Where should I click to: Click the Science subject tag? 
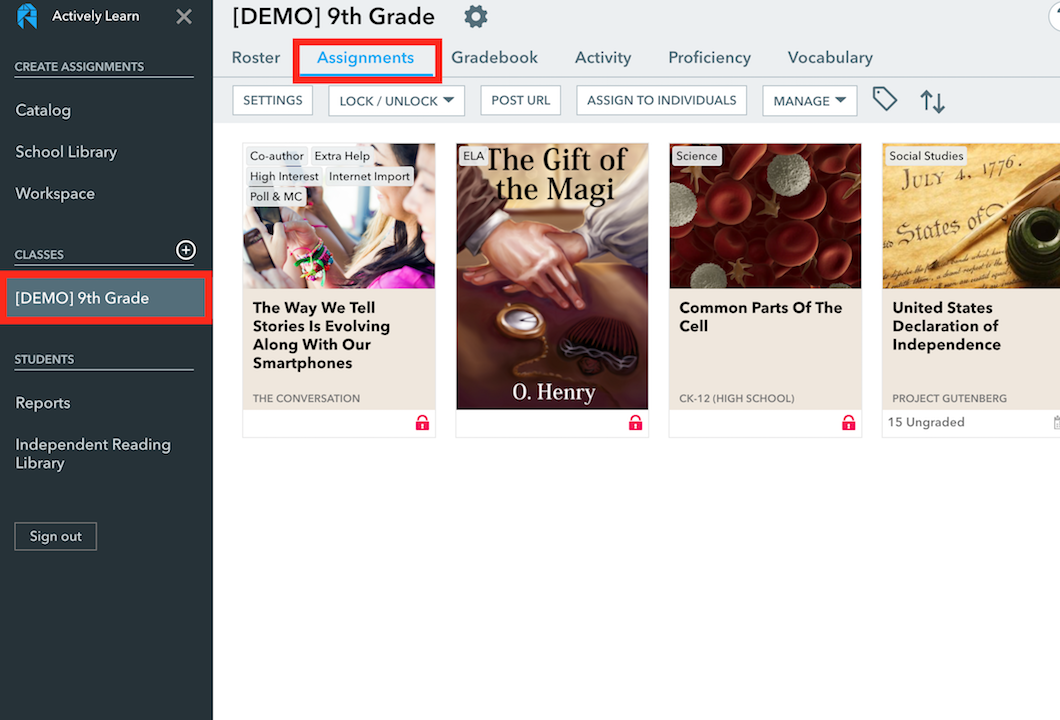pos(696,156)
